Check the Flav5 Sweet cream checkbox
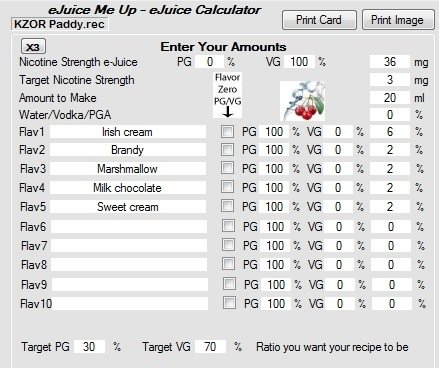 227,205
